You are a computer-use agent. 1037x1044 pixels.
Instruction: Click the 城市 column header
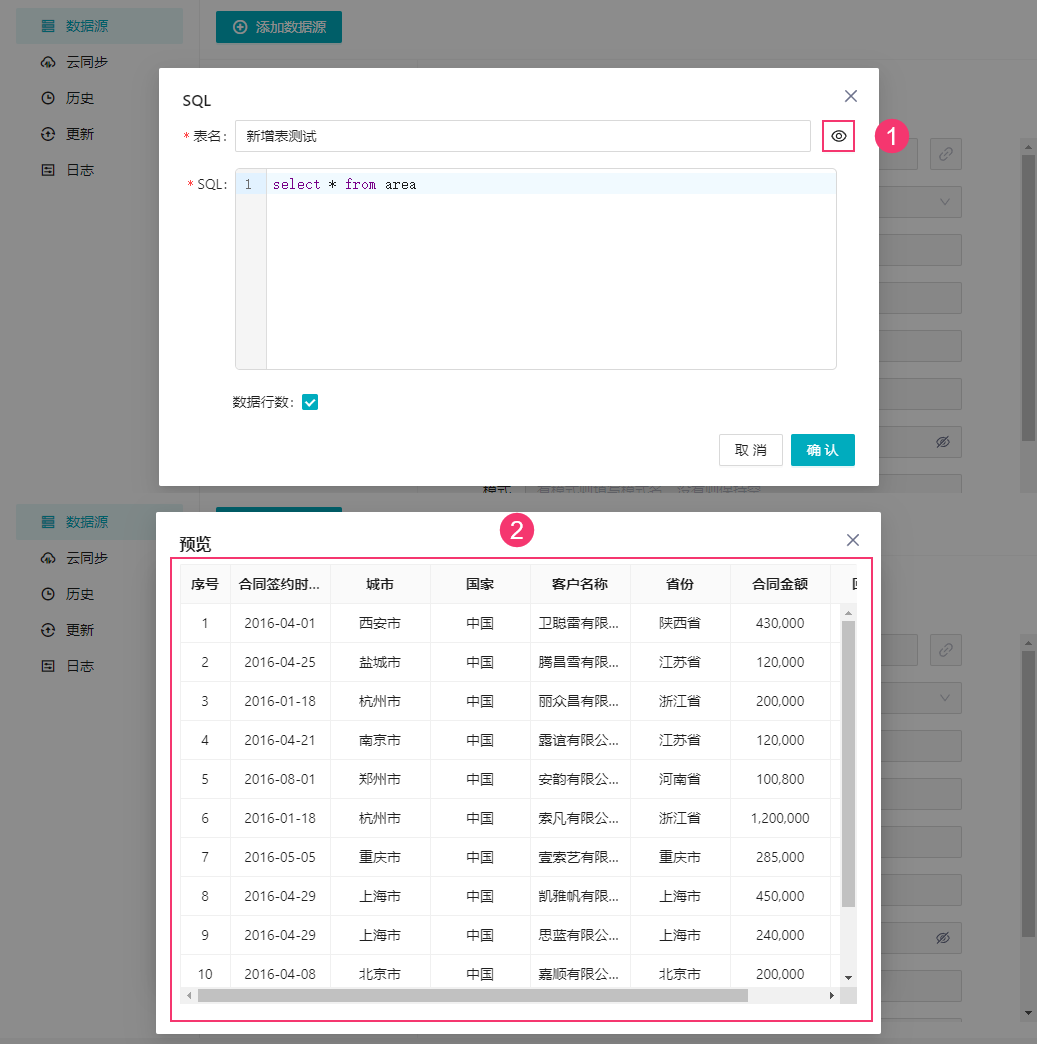tap(380, 584)
